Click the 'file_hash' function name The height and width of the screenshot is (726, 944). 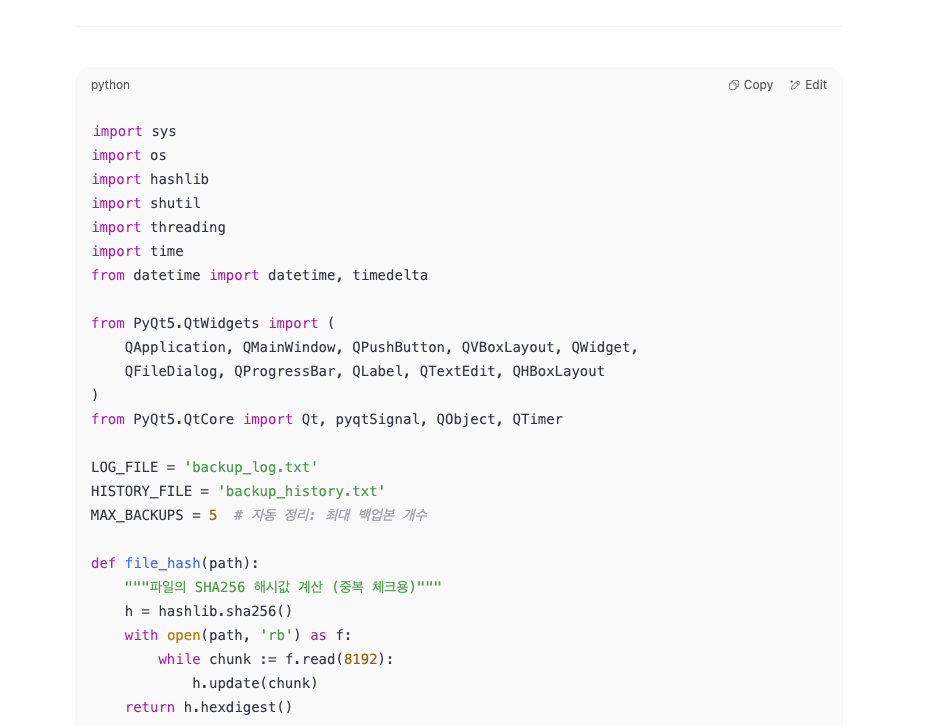[163, 563]
